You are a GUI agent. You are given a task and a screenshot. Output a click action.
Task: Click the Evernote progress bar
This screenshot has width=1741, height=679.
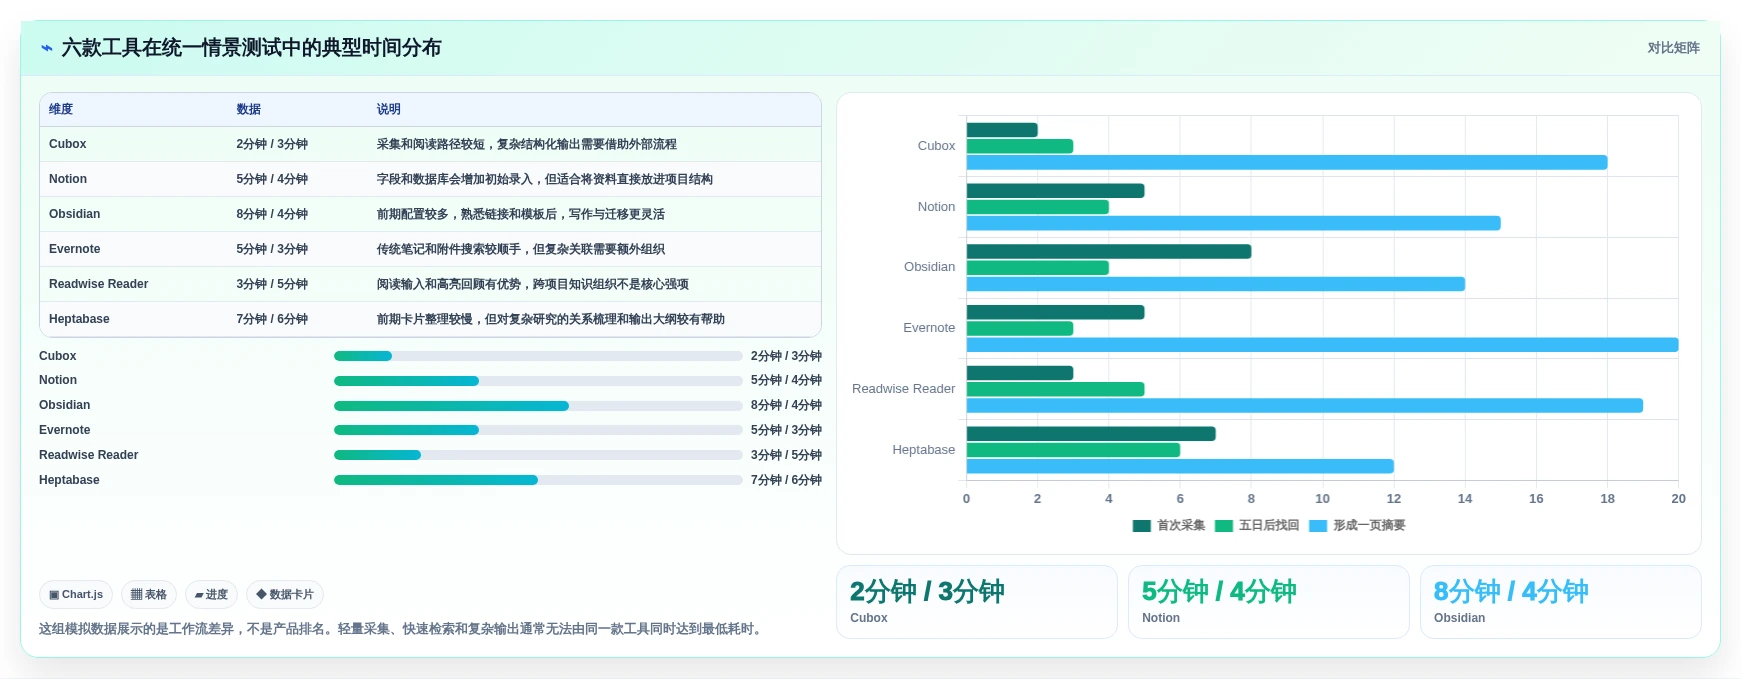538,430
